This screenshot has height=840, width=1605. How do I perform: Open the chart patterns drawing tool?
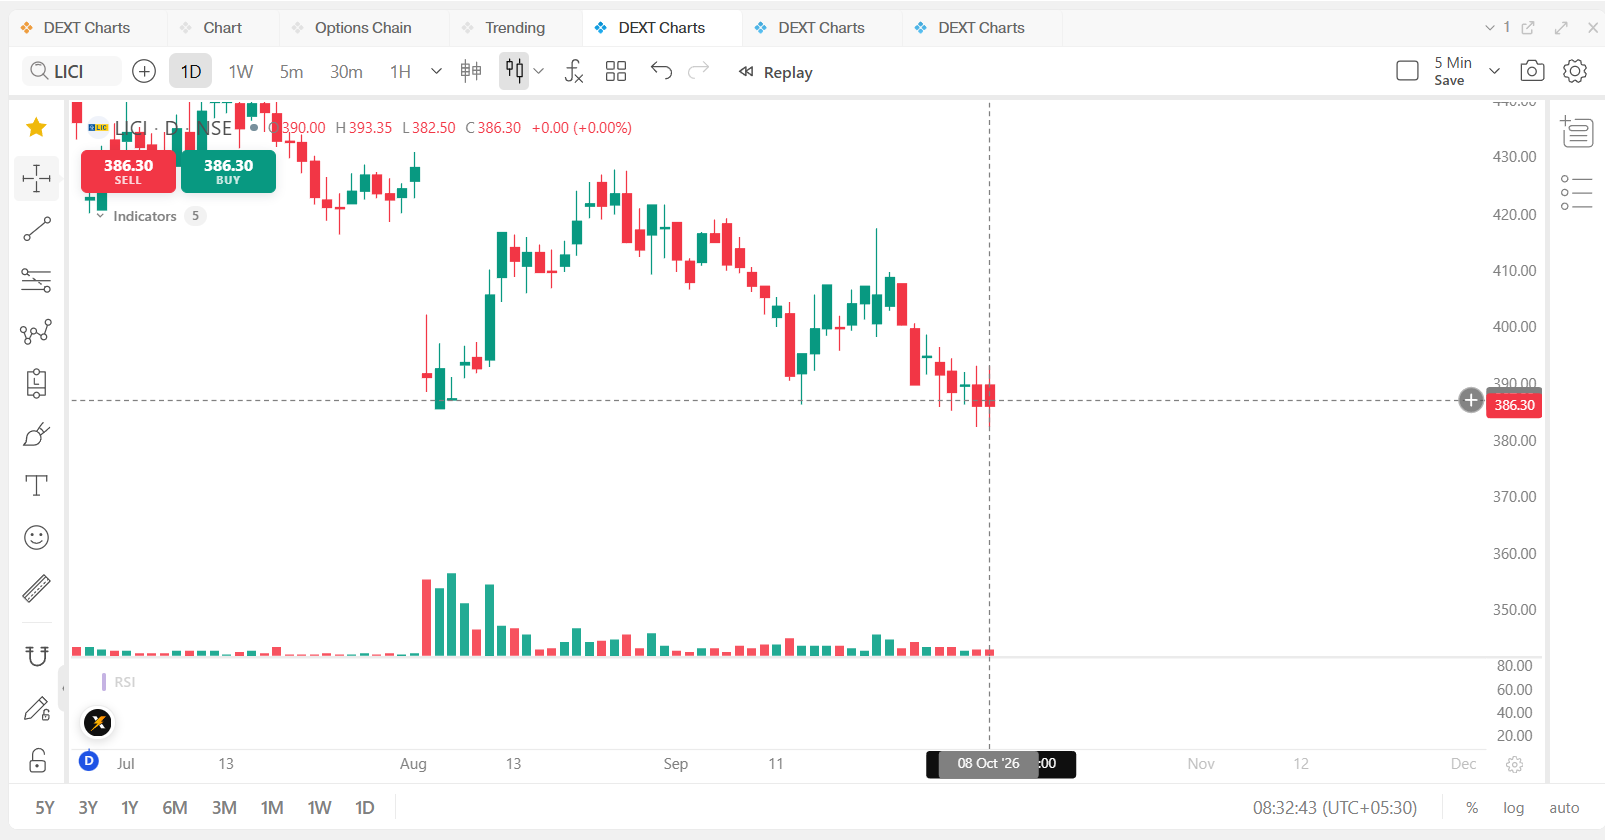point(37,332)
